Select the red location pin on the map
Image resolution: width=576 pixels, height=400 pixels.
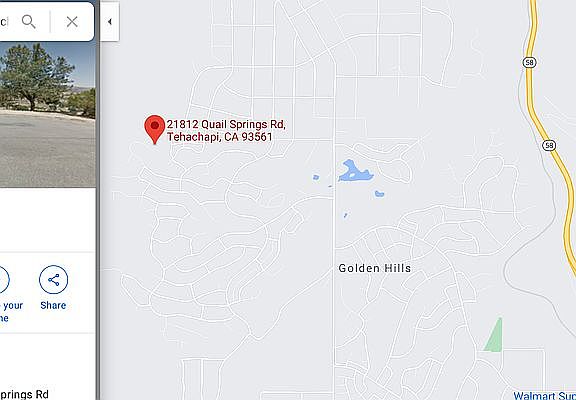coord(155,129)
